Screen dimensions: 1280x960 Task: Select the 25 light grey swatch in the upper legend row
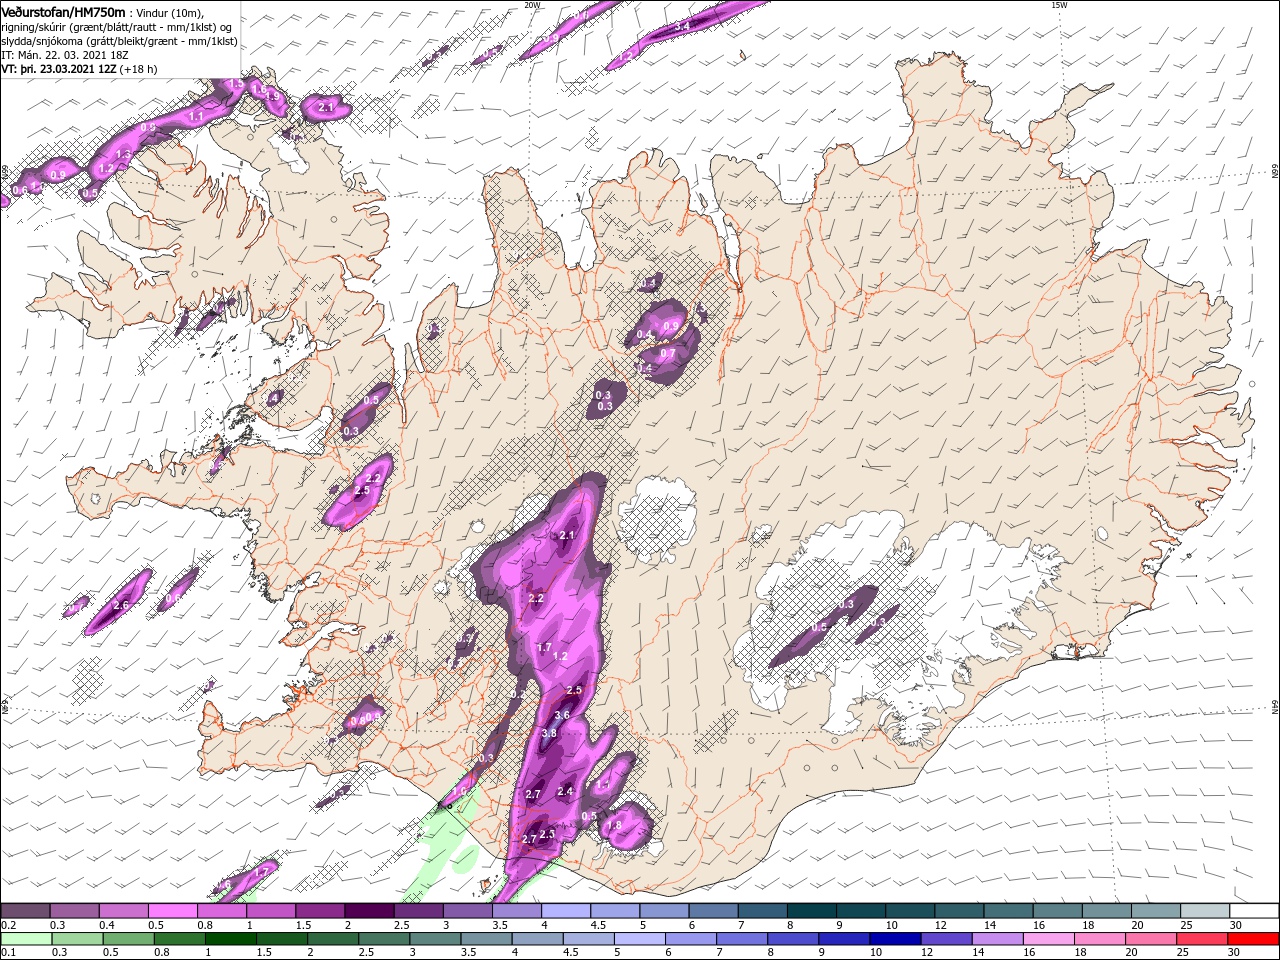(1204, 911)
